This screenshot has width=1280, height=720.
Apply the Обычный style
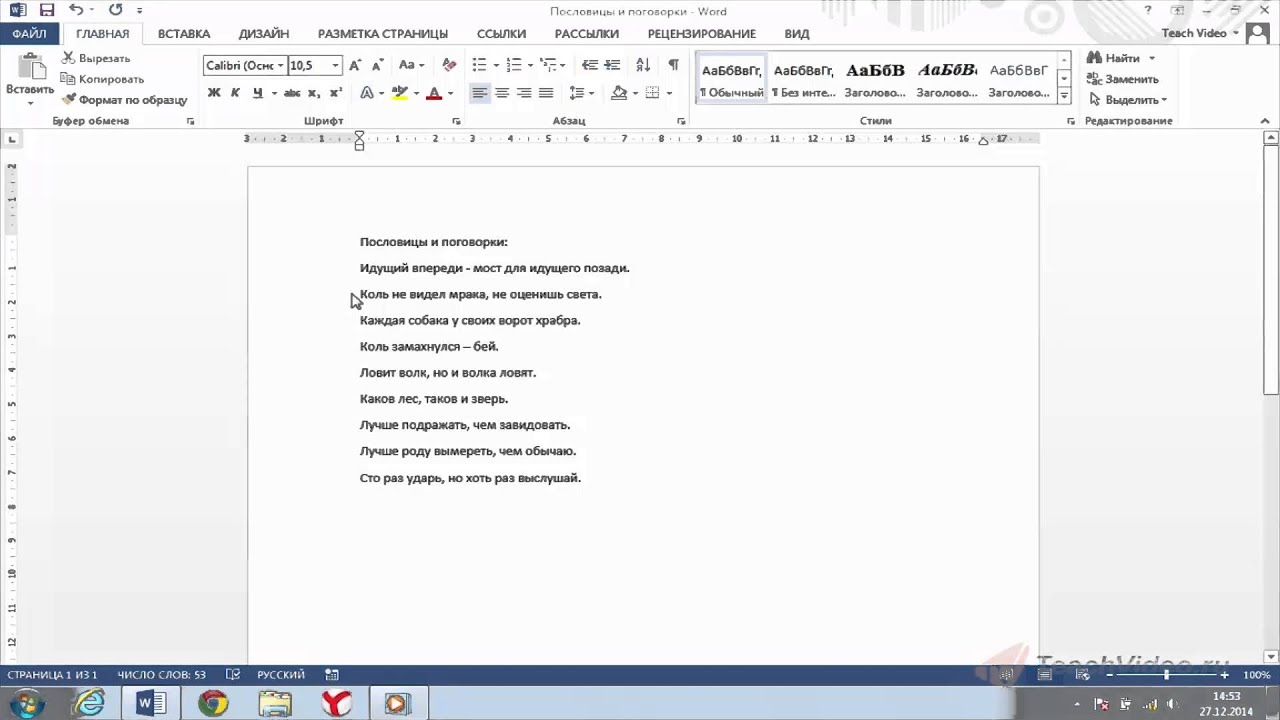(x=731, y=78)
